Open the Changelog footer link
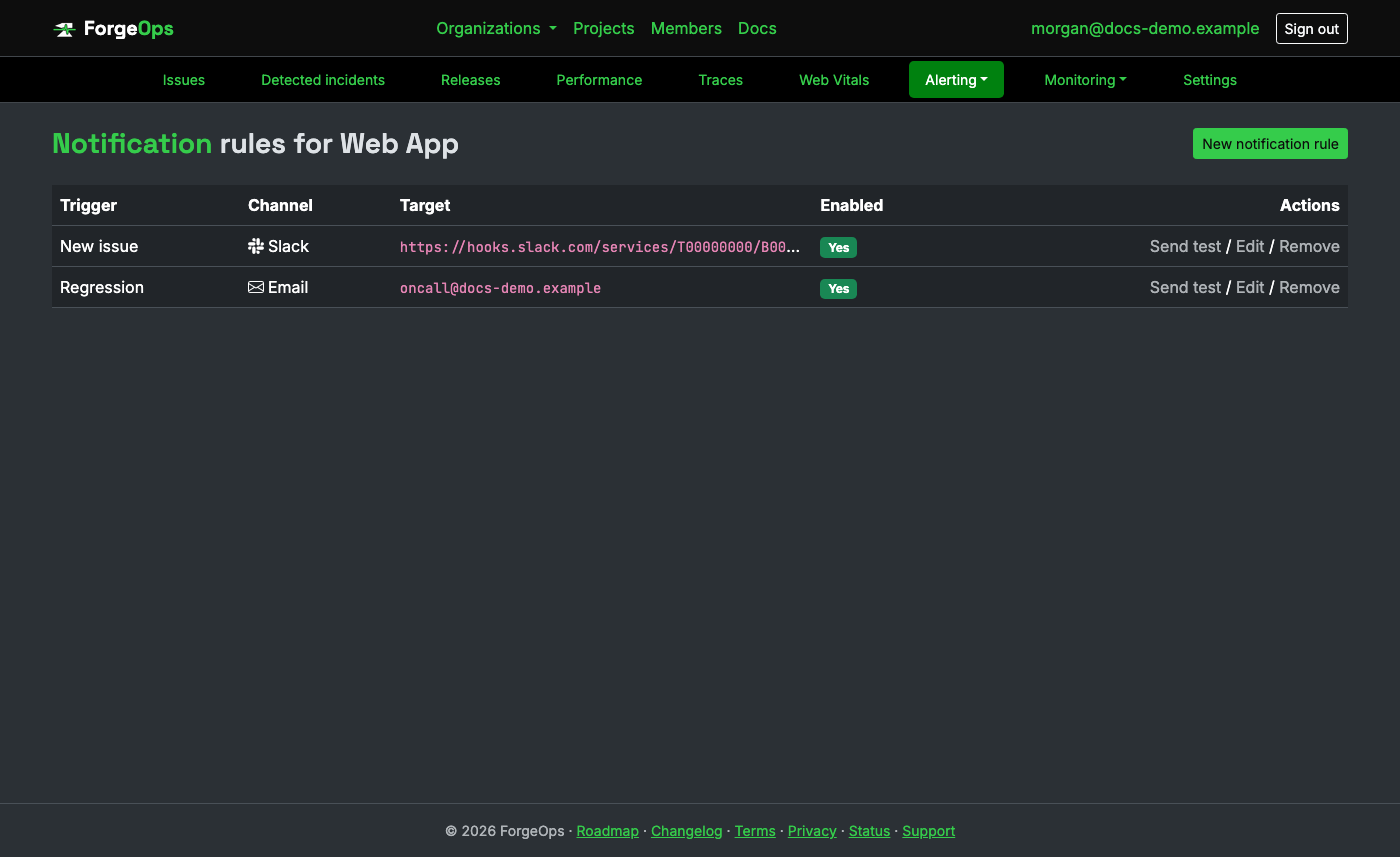Image resolution: width=1400 pixels, height=857 pixels. (686, 831)
